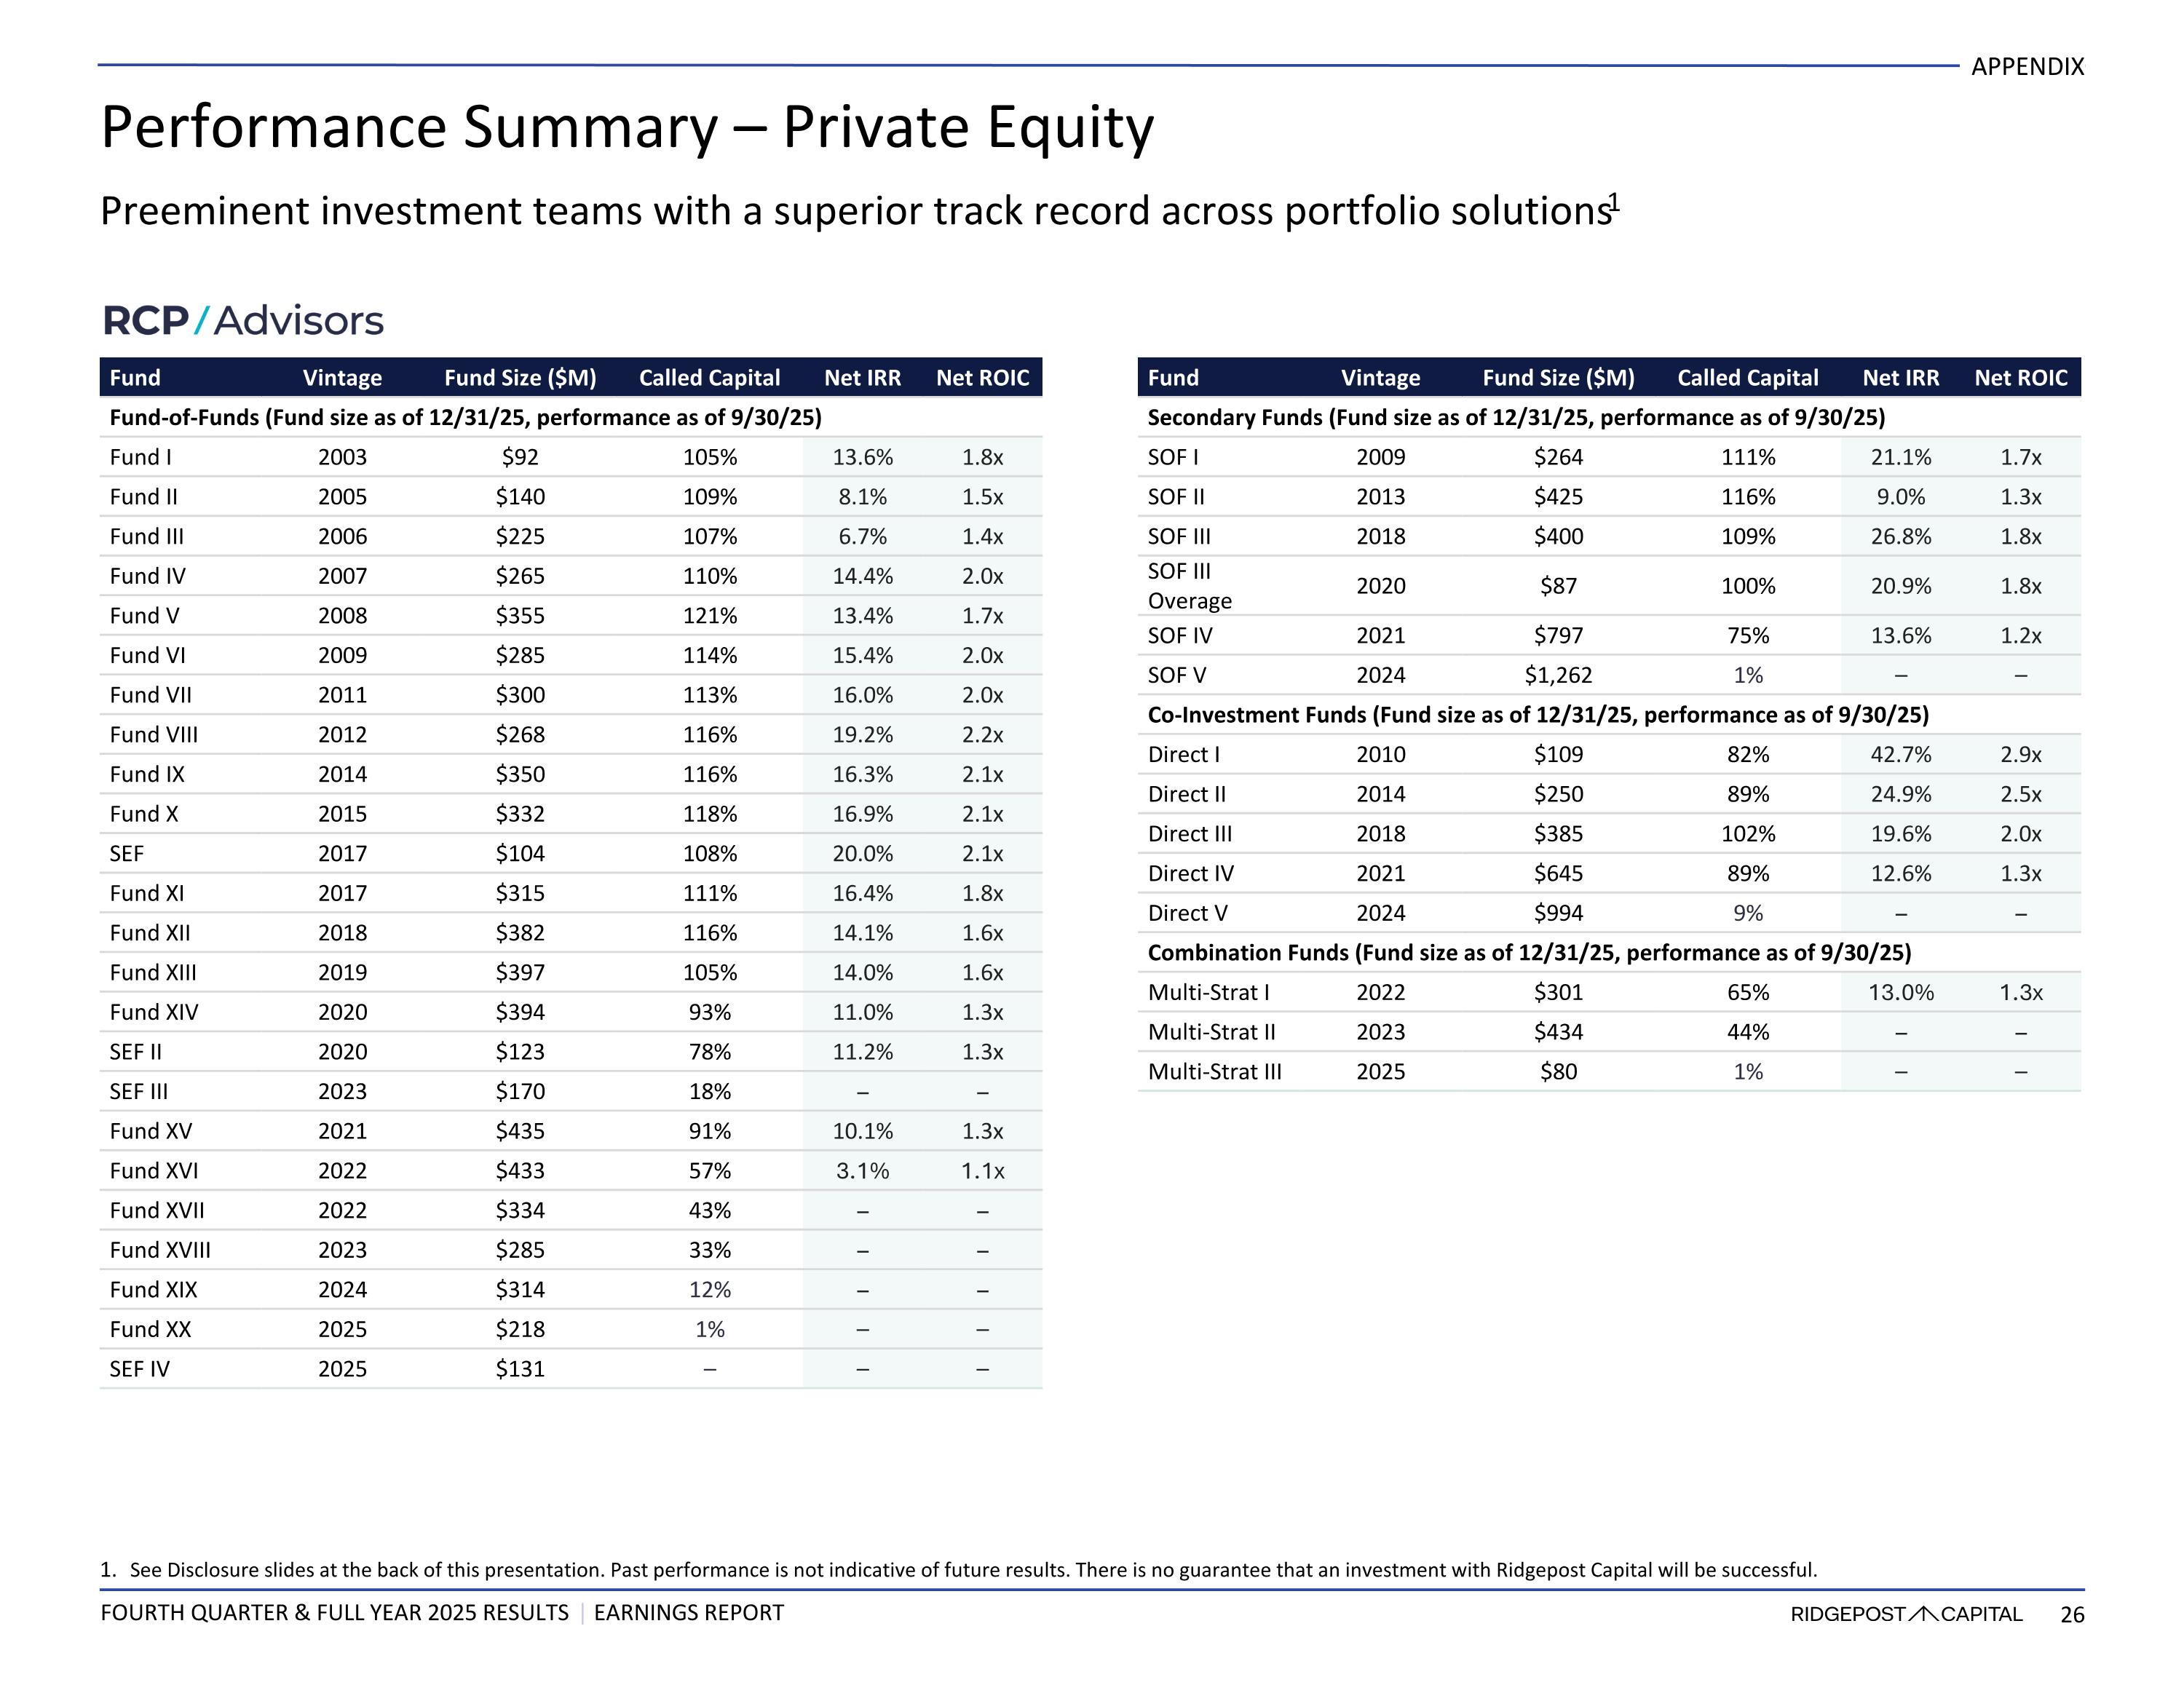Screen dimensions: 2184x1685
Task: Click the SOF V fund size $1,262
Action: (x=1558, y=676)
